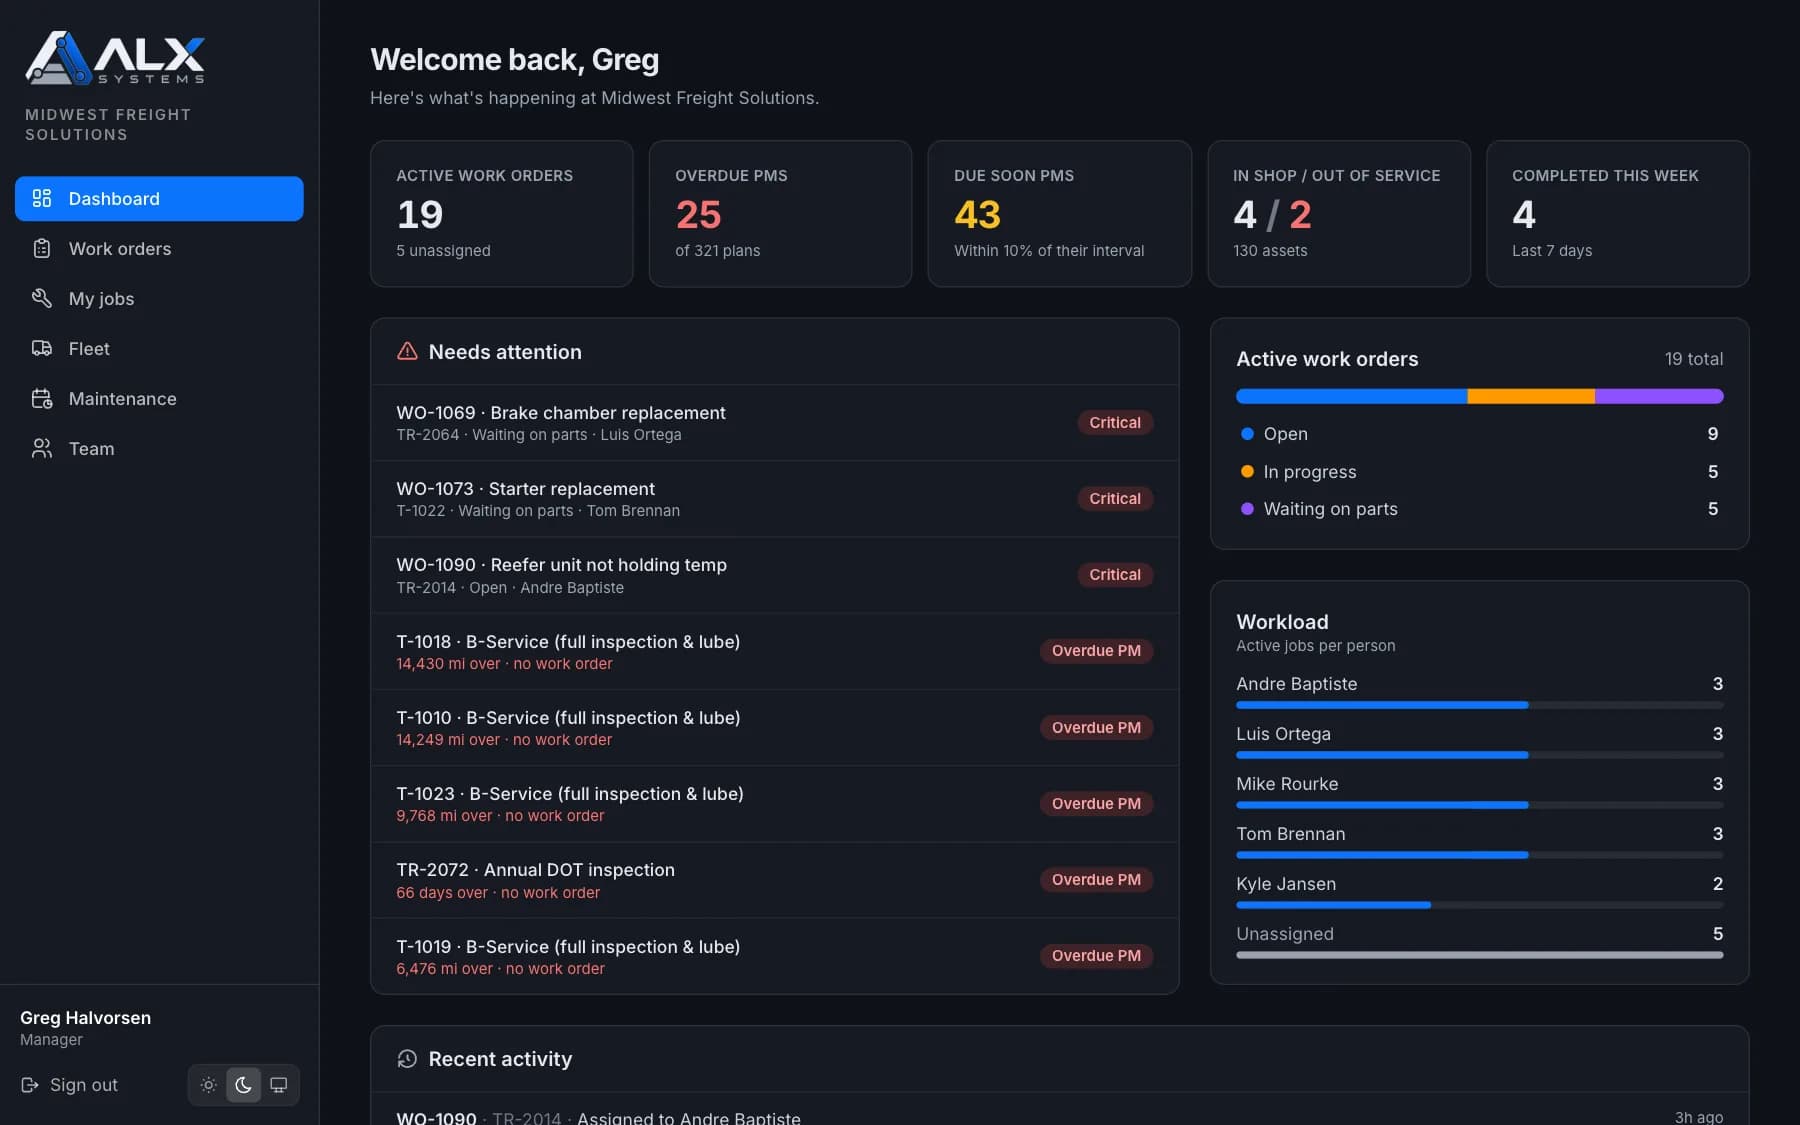This screenshot has width=1800, height=1125.
Task: Click the Sign out link
Action: coord(69,1085)
